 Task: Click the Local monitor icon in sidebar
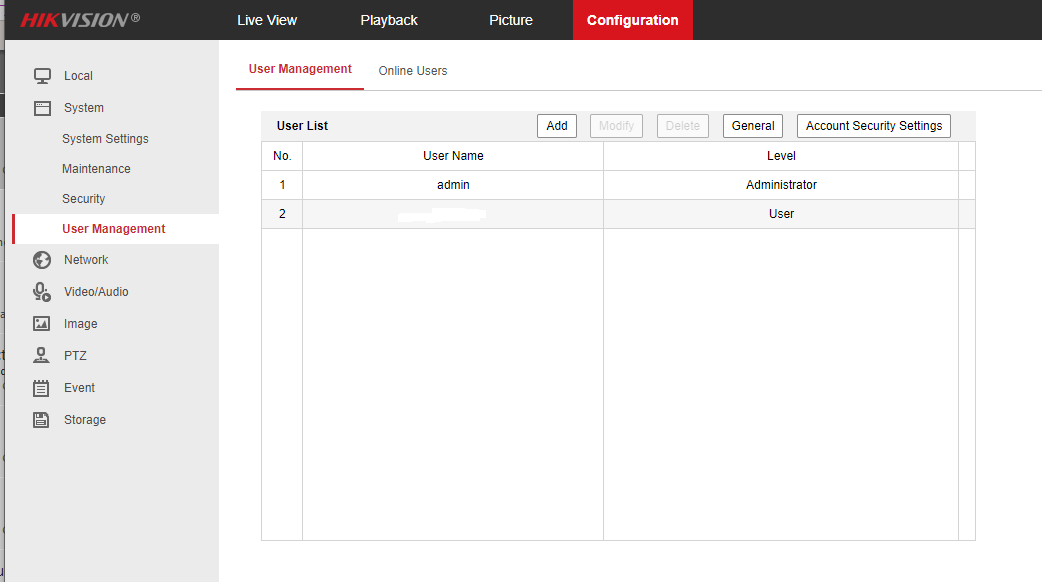tap(42, 76)
